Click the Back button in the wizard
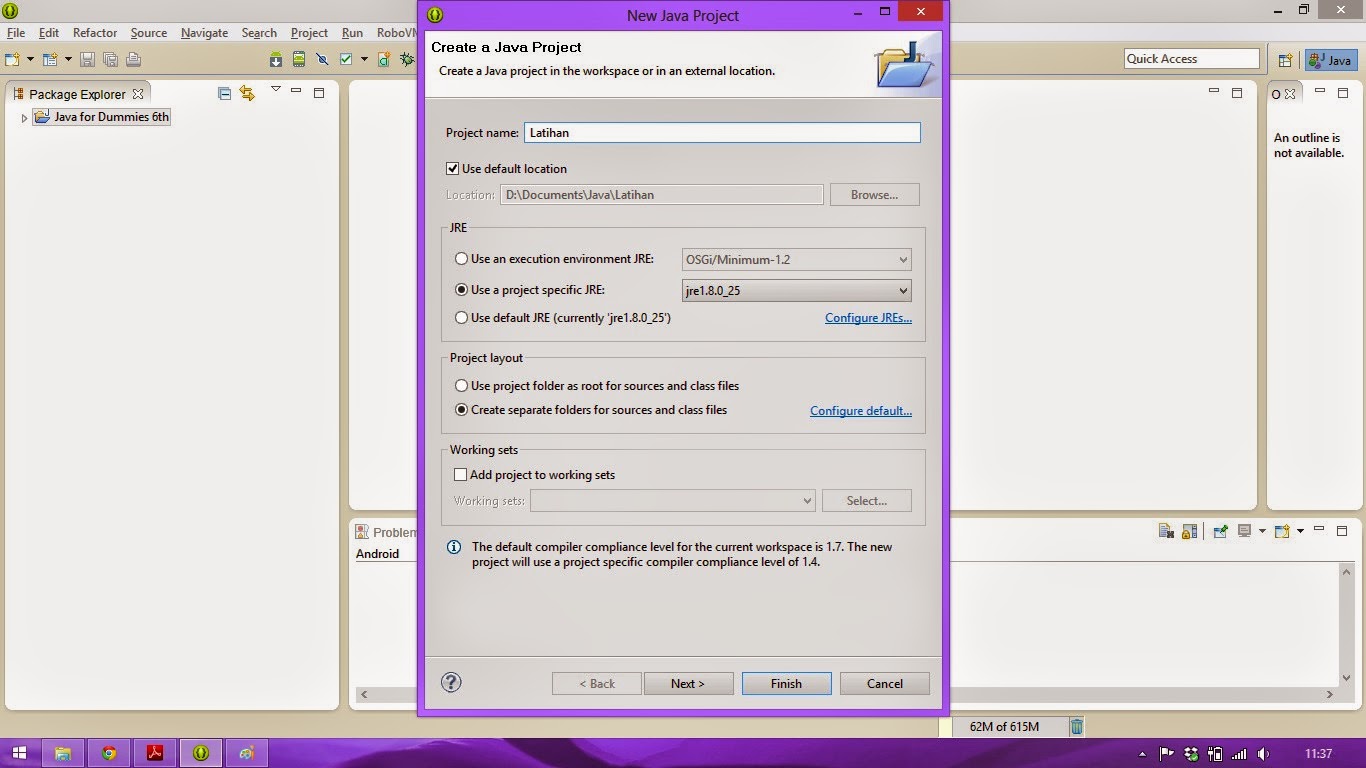The image size is (1366, 768). (597, 684)
